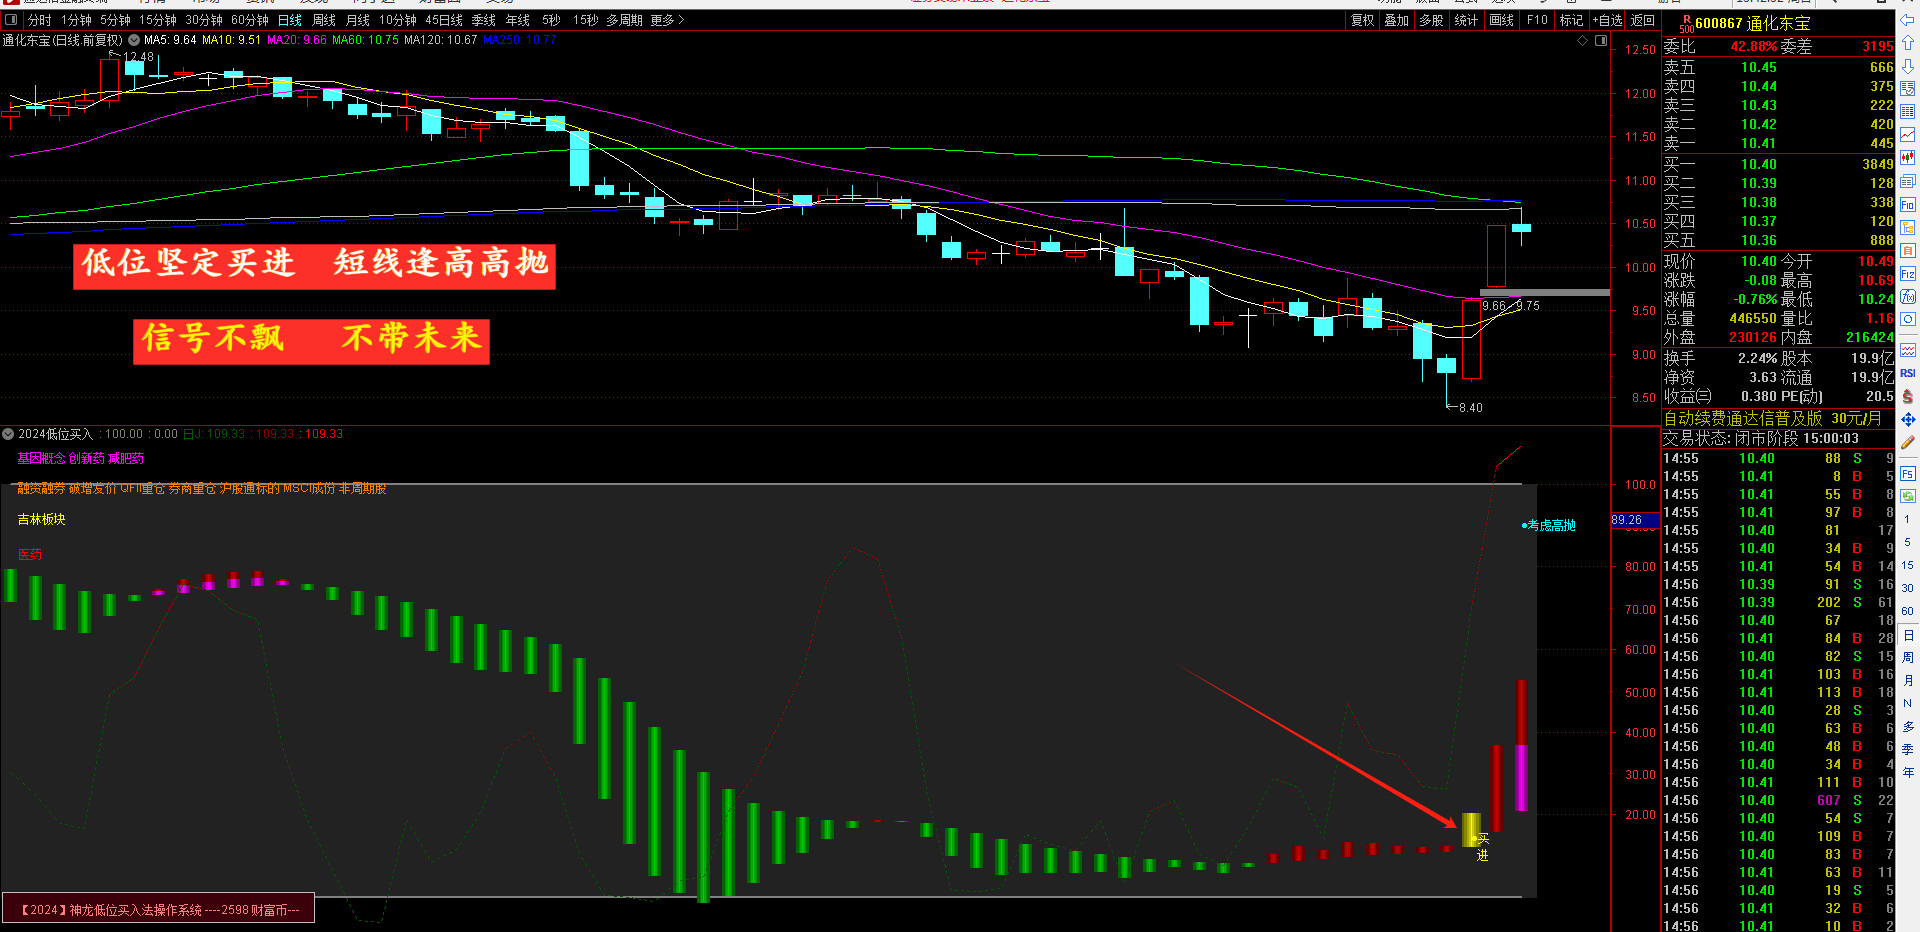This screenshot has height=932, width=1920.
Task: Expand the 更多 periods dropdown
Action: point(667,20)
